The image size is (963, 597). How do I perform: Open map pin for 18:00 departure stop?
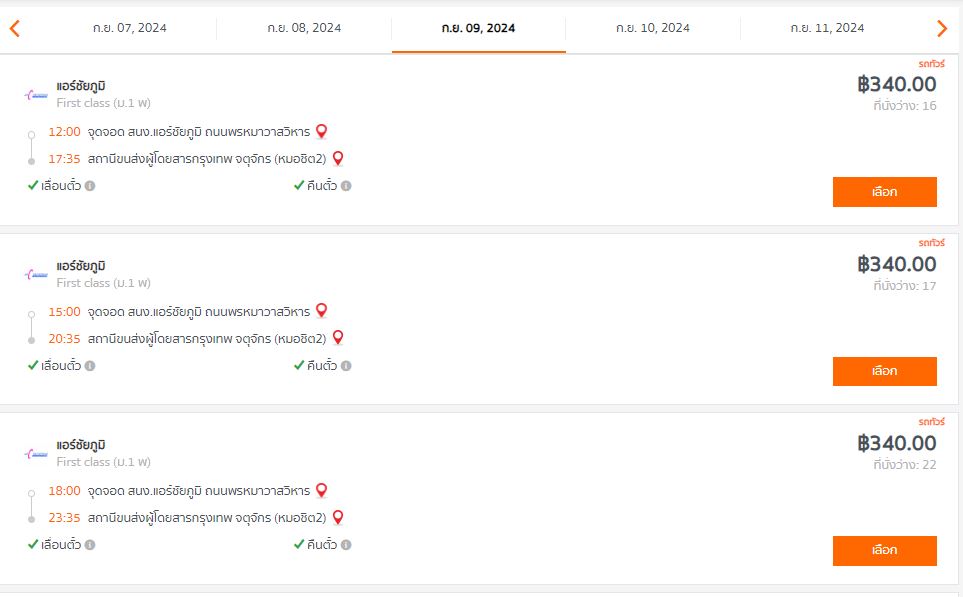tap(321, 490)
